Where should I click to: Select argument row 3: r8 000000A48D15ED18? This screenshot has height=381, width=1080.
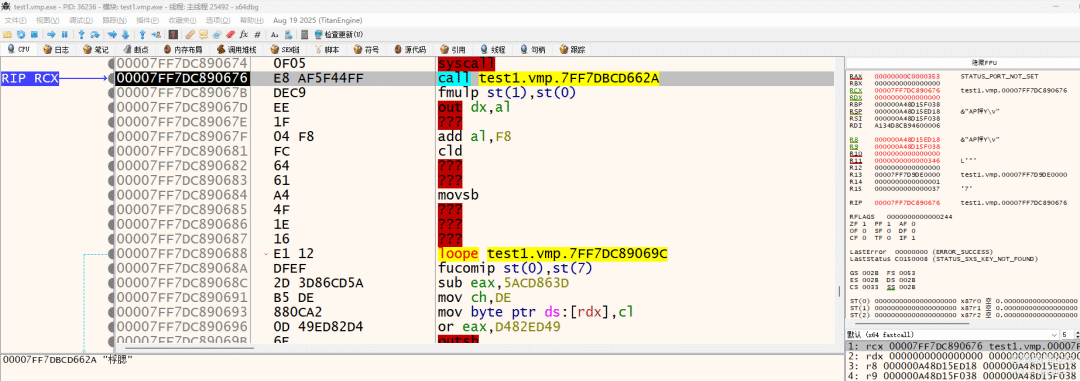pos(962,366)
